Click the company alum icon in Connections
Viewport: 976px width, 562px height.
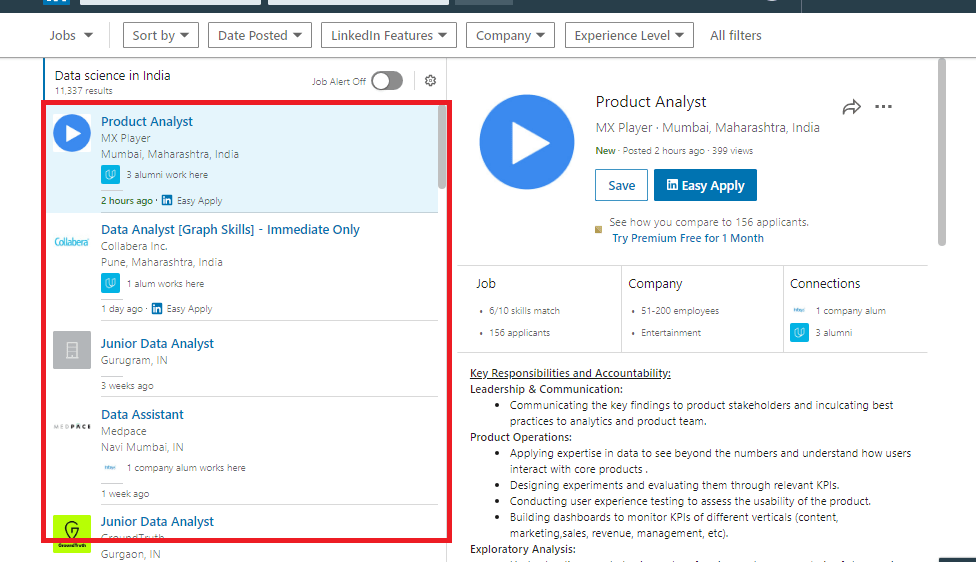coord(799,310)
